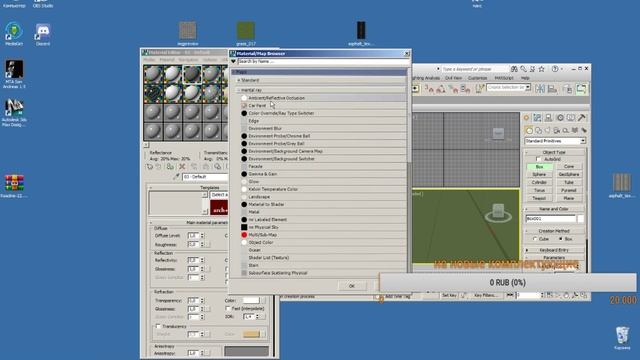Open the Utilities hammer tab in command panel
Viewport: 640px width, 360px height.
pos(581,118)
